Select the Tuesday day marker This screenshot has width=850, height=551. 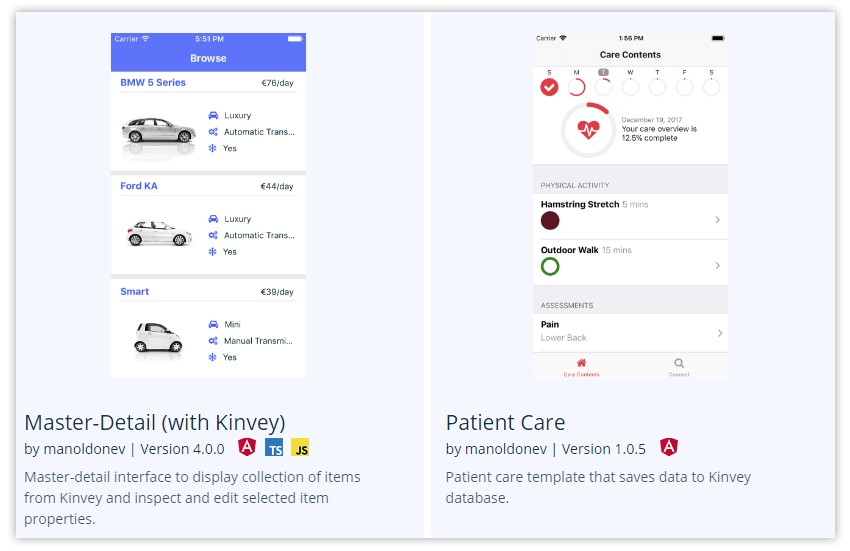pos(603,72)
